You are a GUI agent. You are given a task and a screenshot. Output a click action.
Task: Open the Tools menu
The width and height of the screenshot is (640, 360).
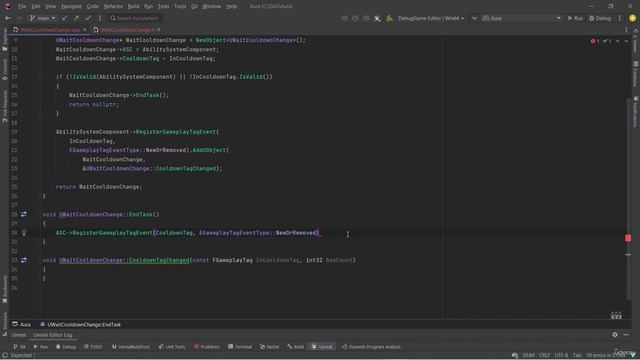pyautogui.click(x=180, y=7)
